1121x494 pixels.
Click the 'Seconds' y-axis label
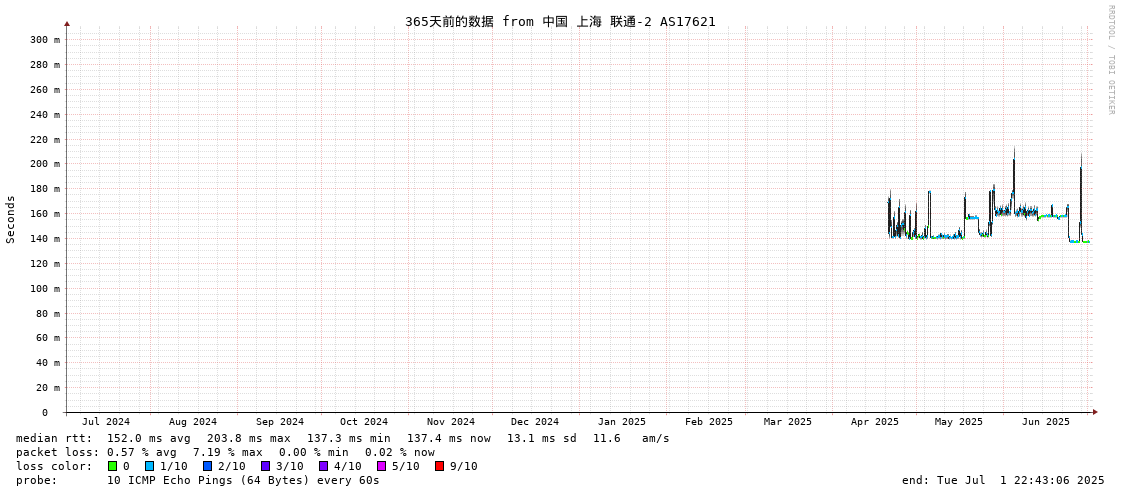coord(11,219)
